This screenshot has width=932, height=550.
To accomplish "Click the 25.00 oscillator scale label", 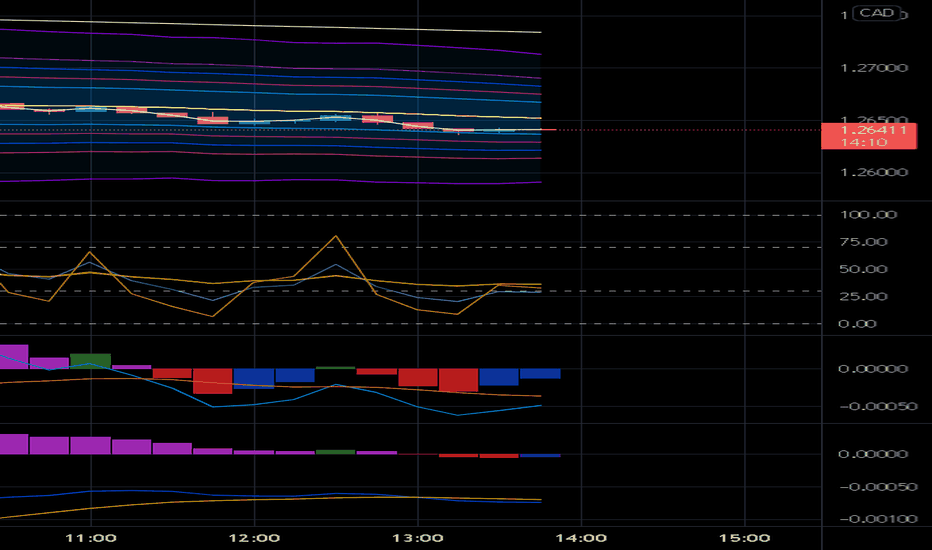I will coord(862,297).
